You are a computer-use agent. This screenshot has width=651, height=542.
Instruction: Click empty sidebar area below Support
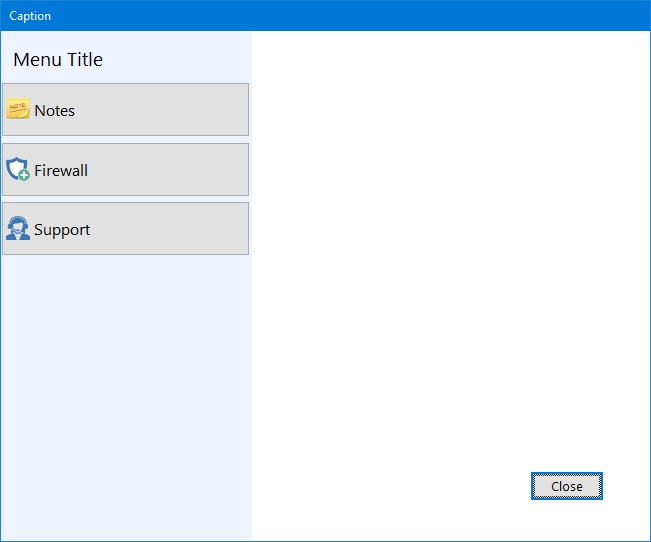point(125,400)
